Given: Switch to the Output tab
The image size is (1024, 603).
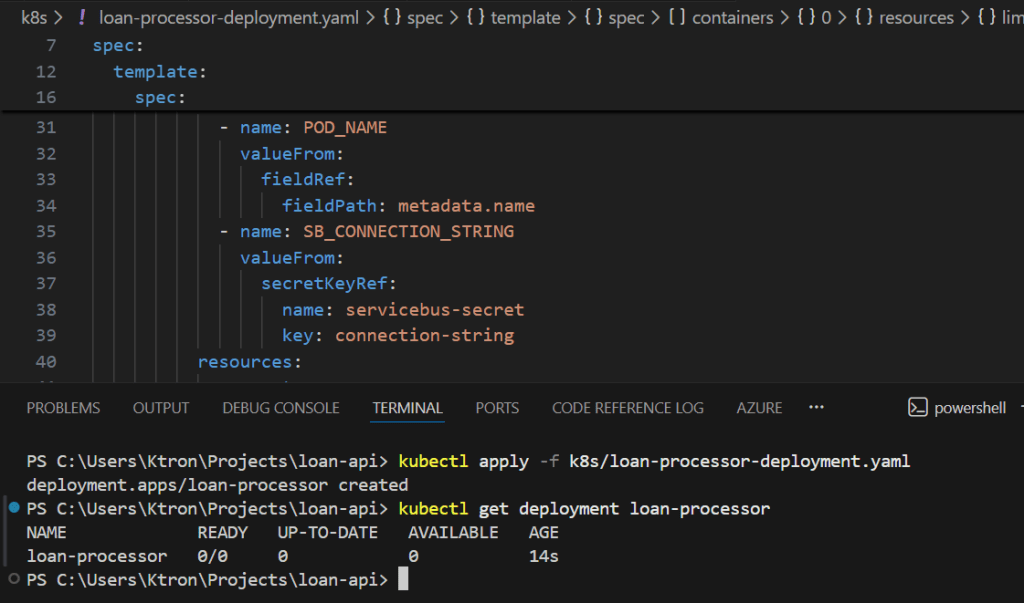Looking at the screenshot, I should click(x=161, y=408).
